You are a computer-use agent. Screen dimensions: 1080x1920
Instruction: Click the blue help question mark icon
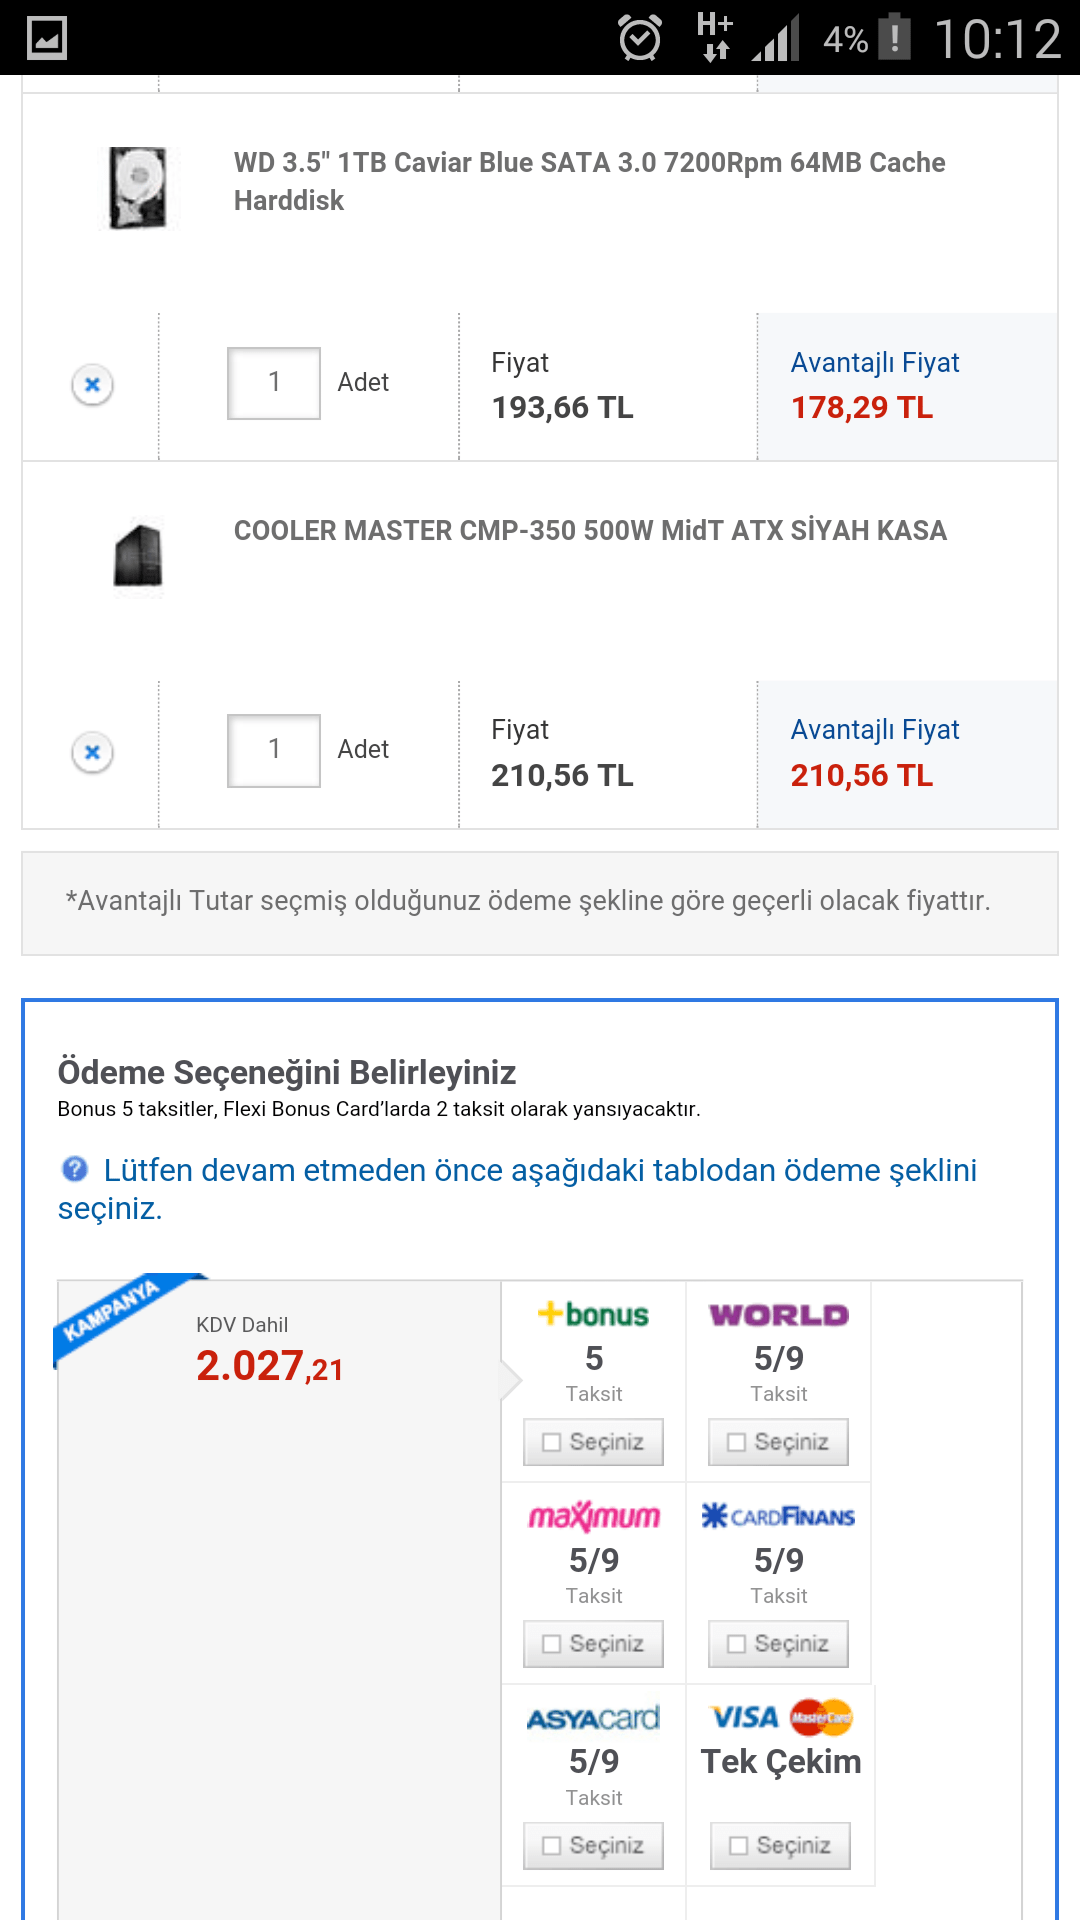click(x=73, y=1168)
